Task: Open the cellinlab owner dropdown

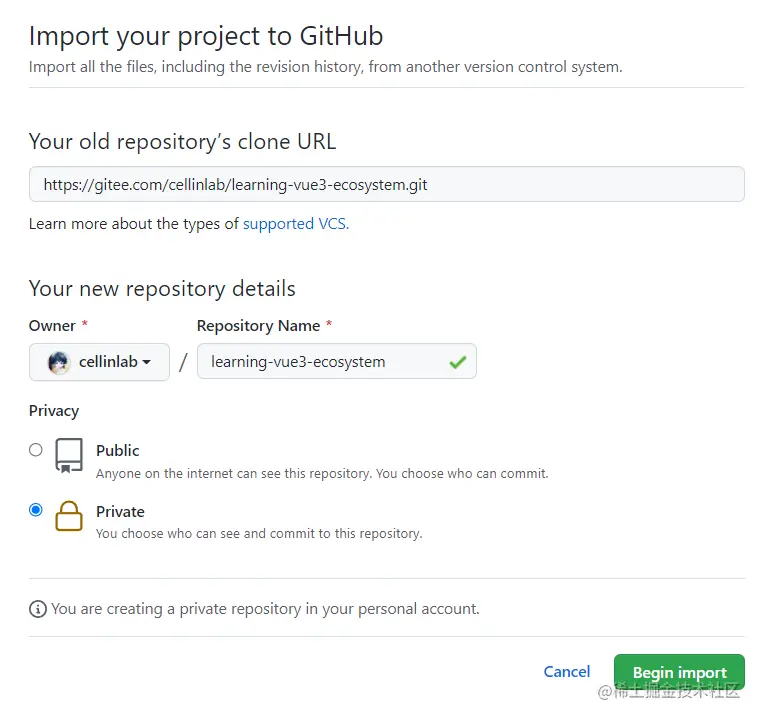Action: [99, 362]
